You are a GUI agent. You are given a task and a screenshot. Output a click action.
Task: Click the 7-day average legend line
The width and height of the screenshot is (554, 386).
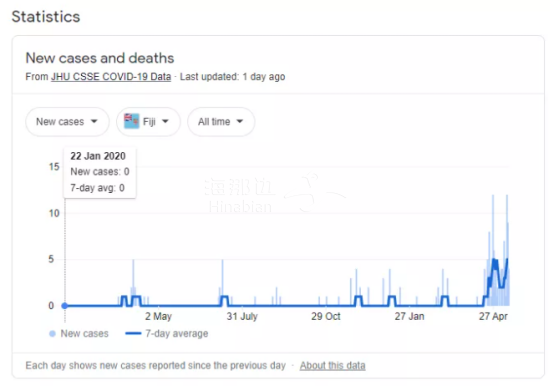(133, 333)
